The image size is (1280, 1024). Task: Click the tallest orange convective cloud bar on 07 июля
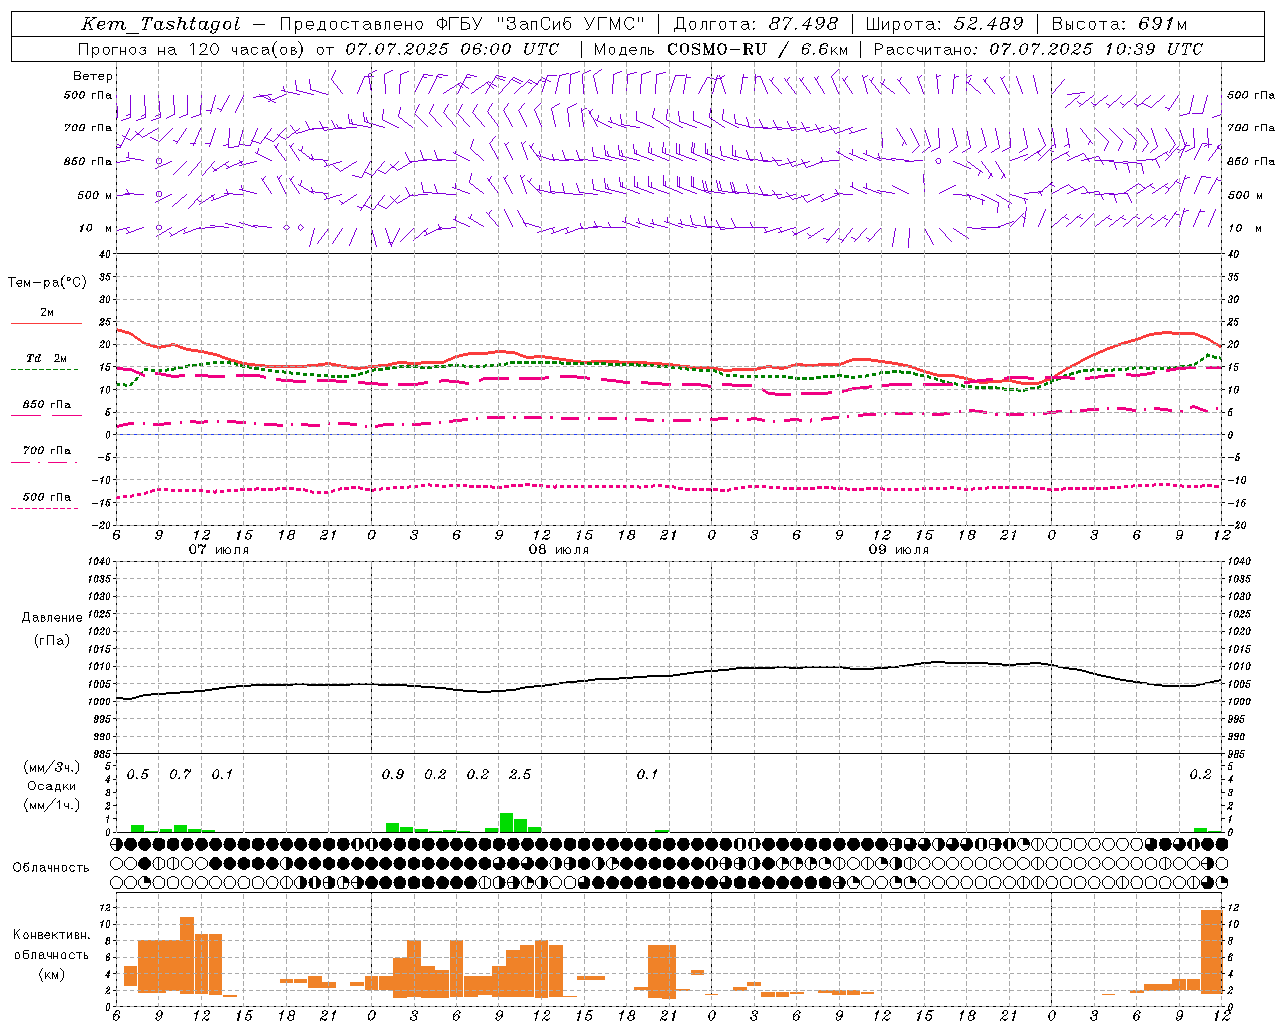tap(187, 954)
